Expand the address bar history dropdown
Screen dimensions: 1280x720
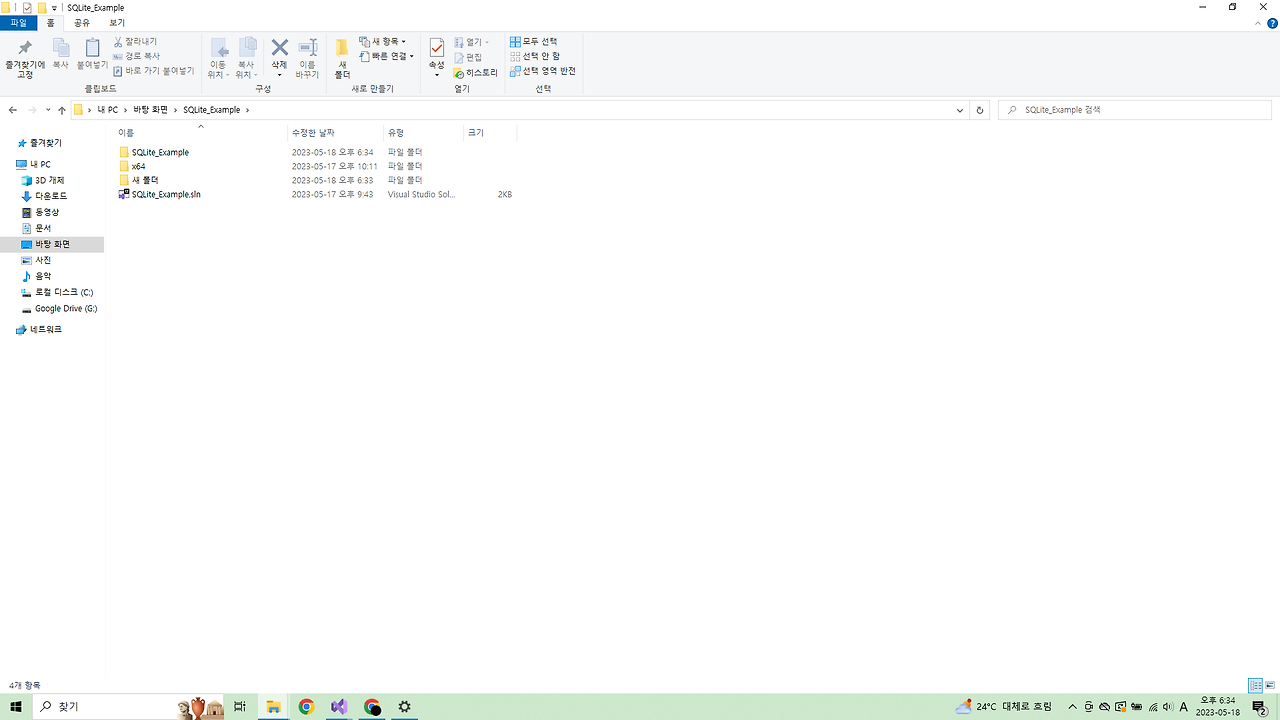[960, 110]
